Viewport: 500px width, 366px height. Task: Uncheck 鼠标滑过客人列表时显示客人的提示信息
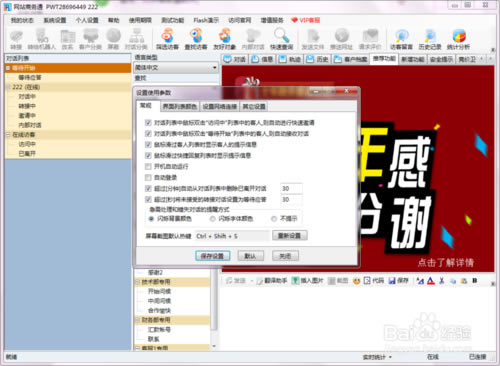(148, 145)
